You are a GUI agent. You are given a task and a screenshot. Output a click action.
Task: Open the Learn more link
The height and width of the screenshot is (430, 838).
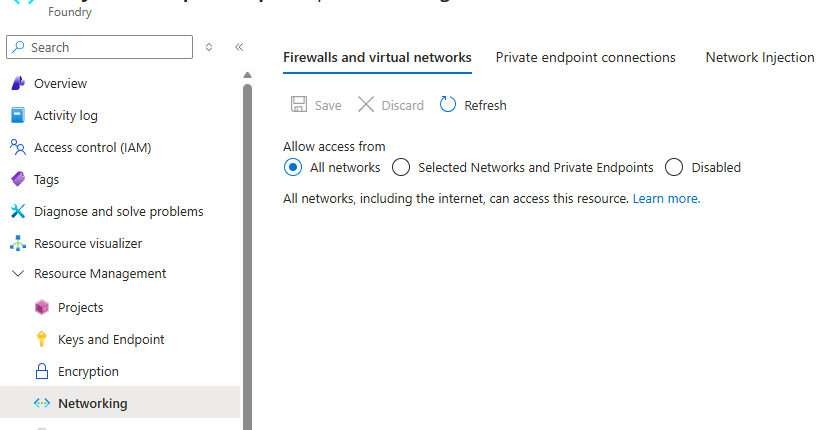click(x=665, y=199)
